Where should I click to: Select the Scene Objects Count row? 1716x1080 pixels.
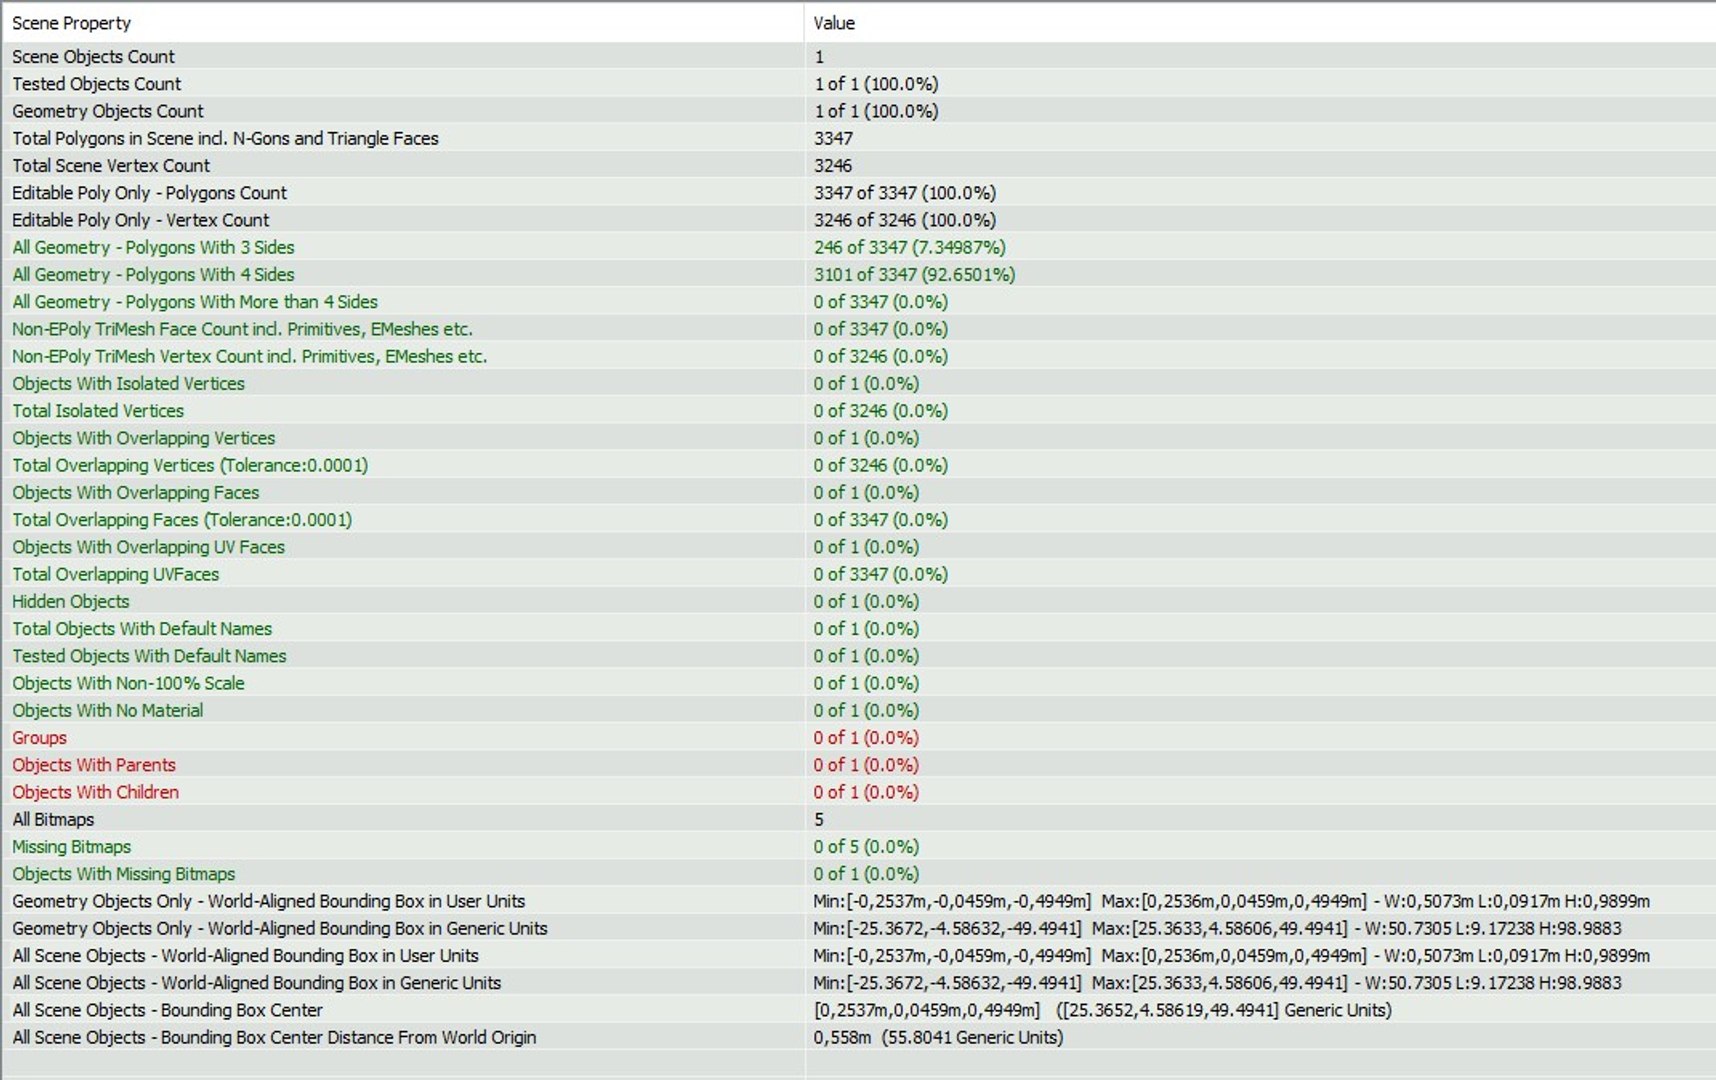(859, 56)
